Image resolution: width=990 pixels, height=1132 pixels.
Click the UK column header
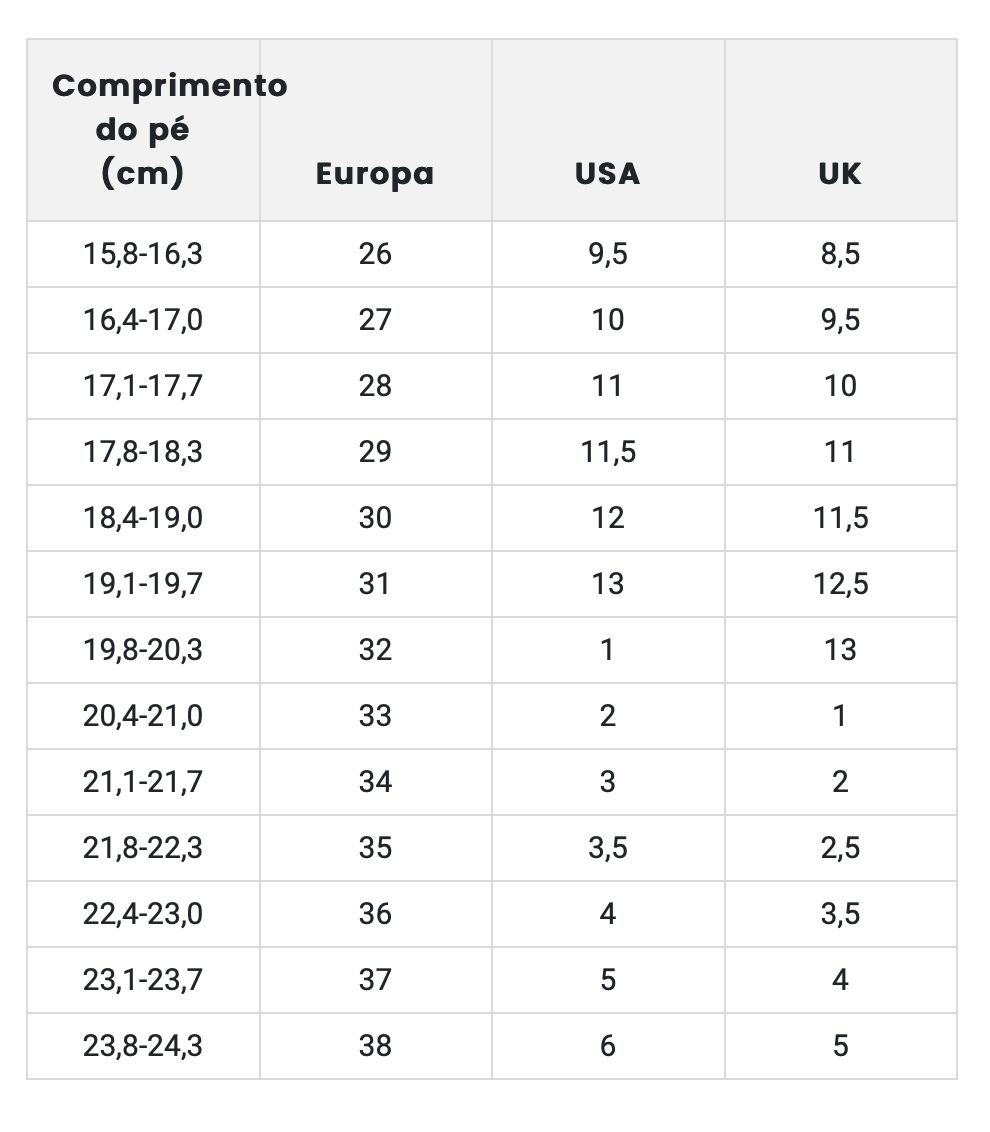click(840, 174)
